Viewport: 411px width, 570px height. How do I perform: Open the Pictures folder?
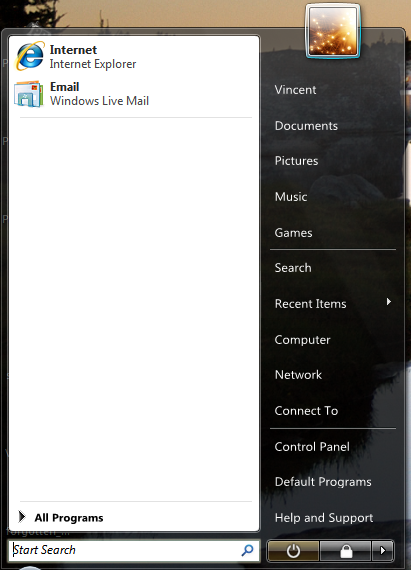pyautogui.click(x=296, y=161)
